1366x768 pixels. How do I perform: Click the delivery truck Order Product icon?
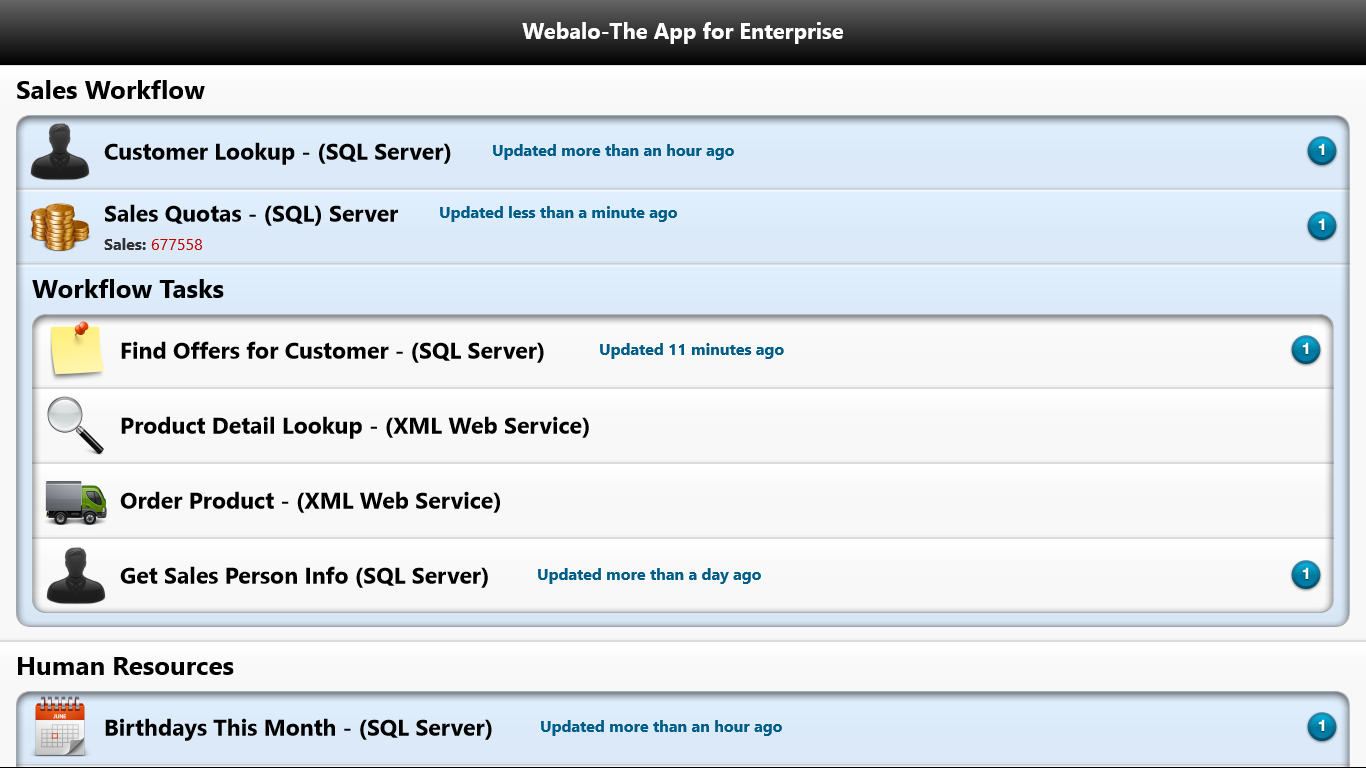pyautogui.click(x=76, y=501)
